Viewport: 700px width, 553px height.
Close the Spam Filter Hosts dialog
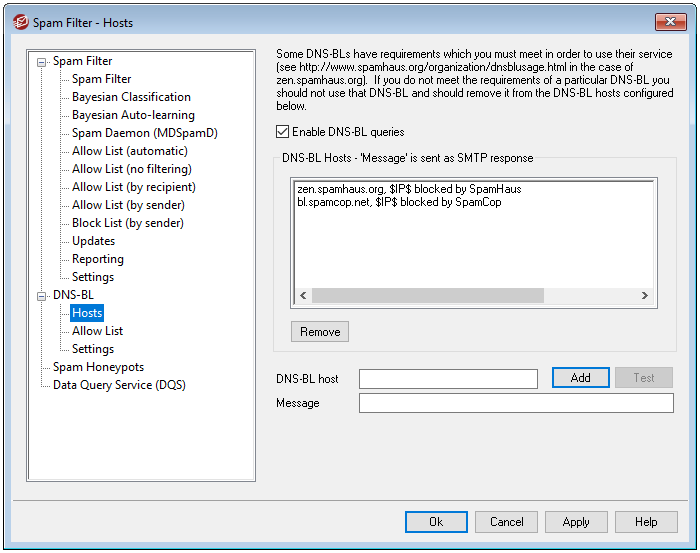[x=669, y=22]
